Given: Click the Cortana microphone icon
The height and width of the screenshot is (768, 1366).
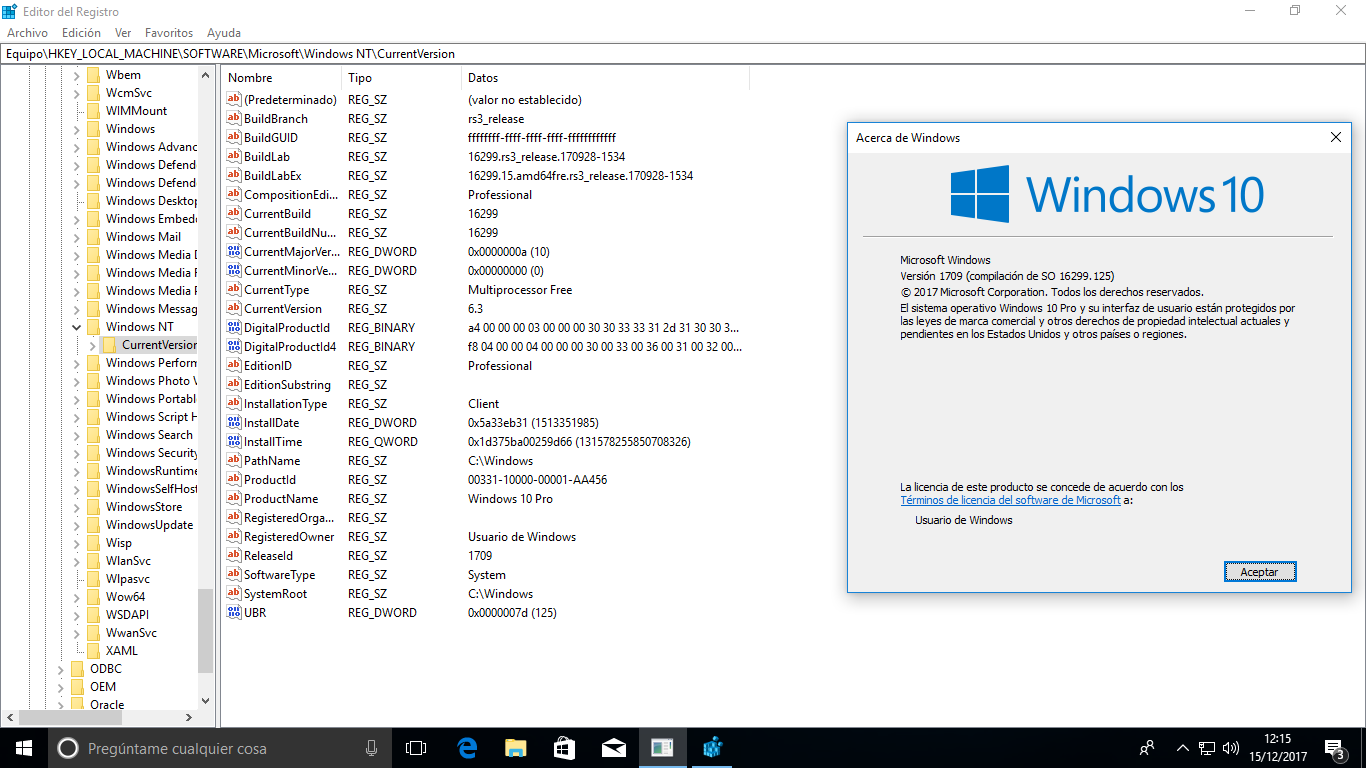Looking at the screenshot, I should pos(372,748).
